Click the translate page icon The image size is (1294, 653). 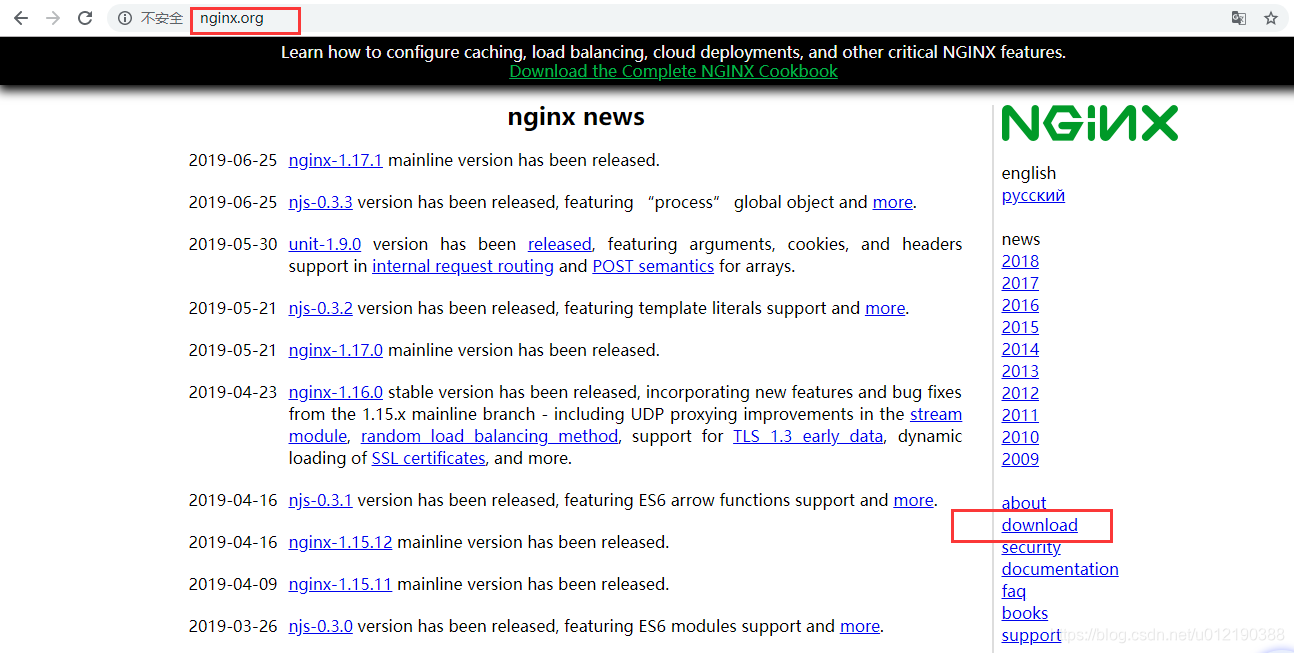1239,18
